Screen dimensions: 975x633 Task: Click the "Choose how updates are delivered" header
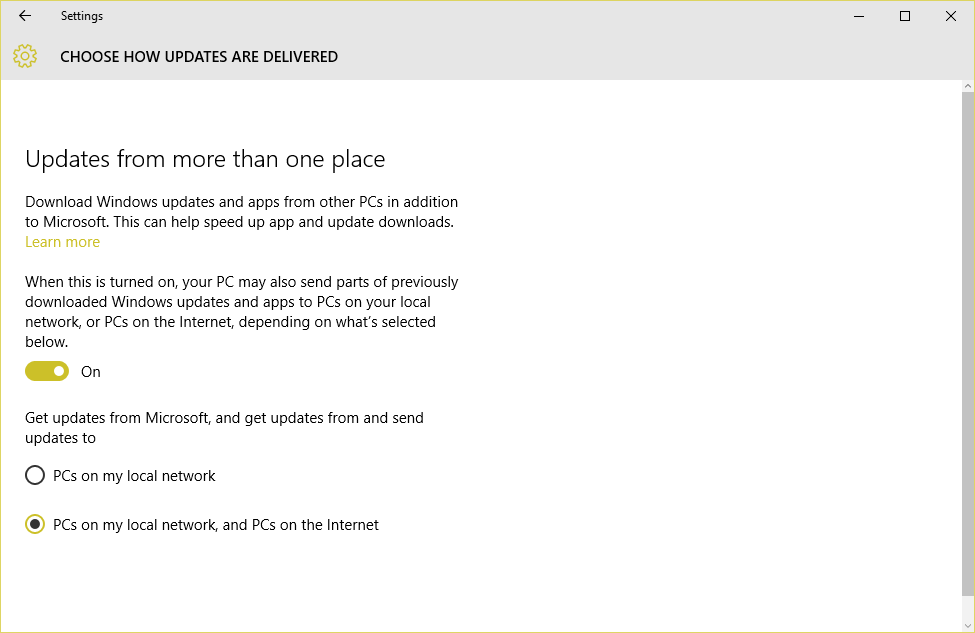(199, 57)
